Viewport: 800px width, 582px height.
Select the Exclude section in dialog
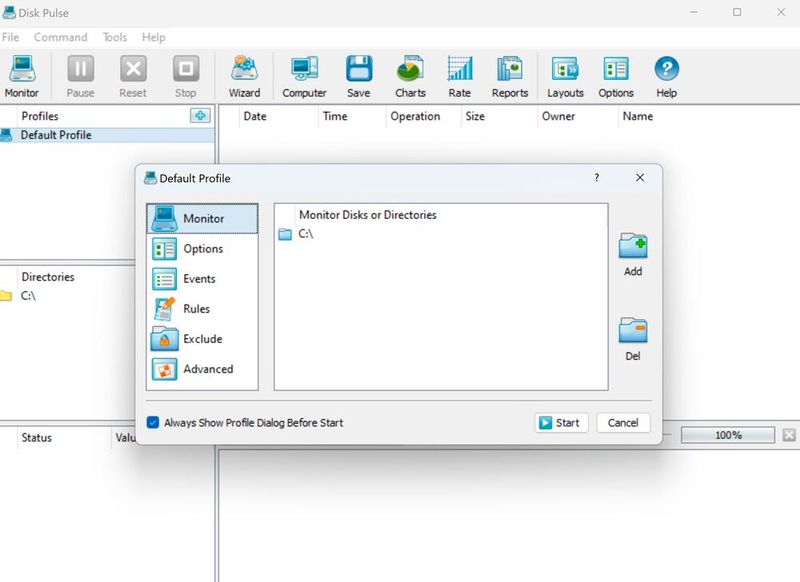point(202,339)
